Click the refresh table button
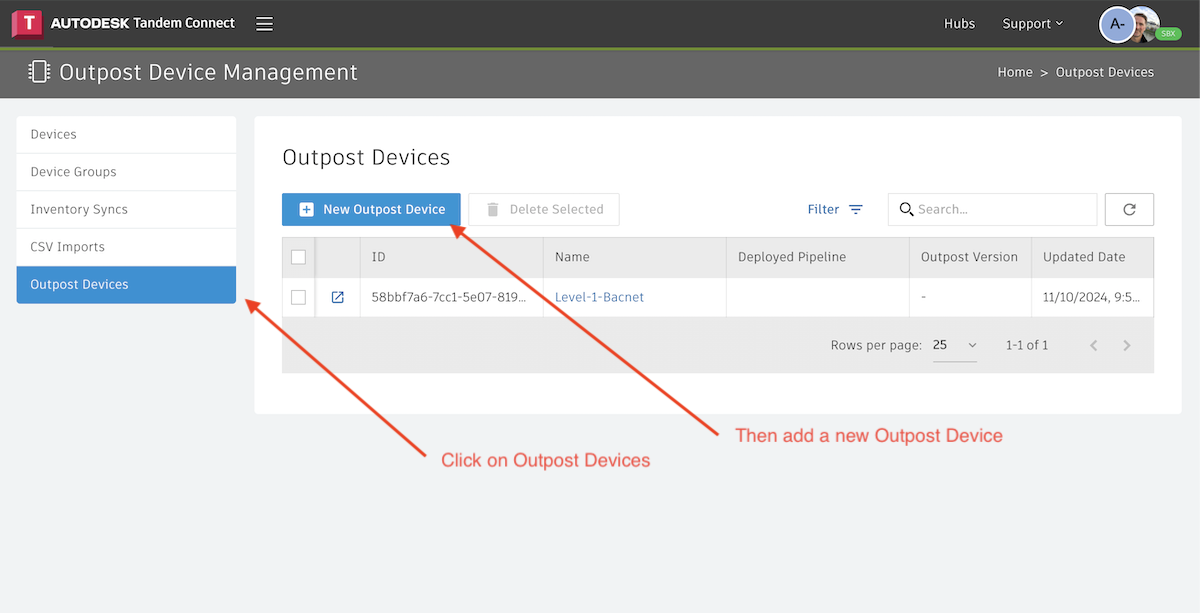Image resolution: width=1200 pixels, height=613 pixels. tap(1129, 209)
